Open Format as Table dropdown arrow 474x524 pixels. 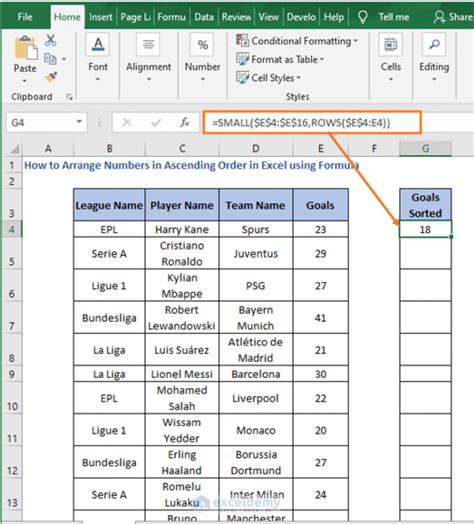coord(322,59)
